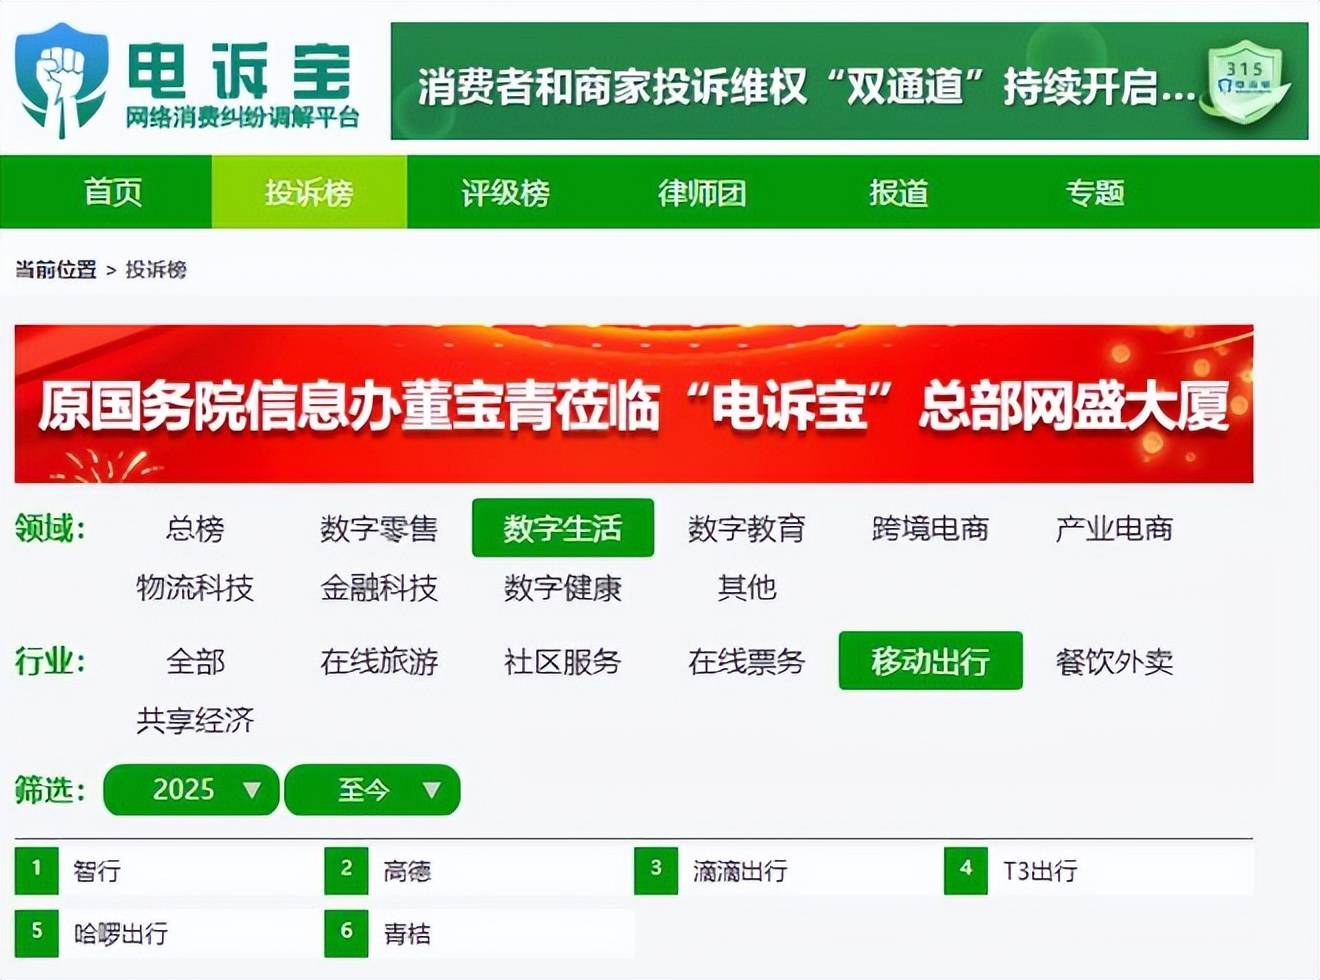Choose the 金融科技 domain option
The image size is (1320, 980).
[x=379, y=588]
